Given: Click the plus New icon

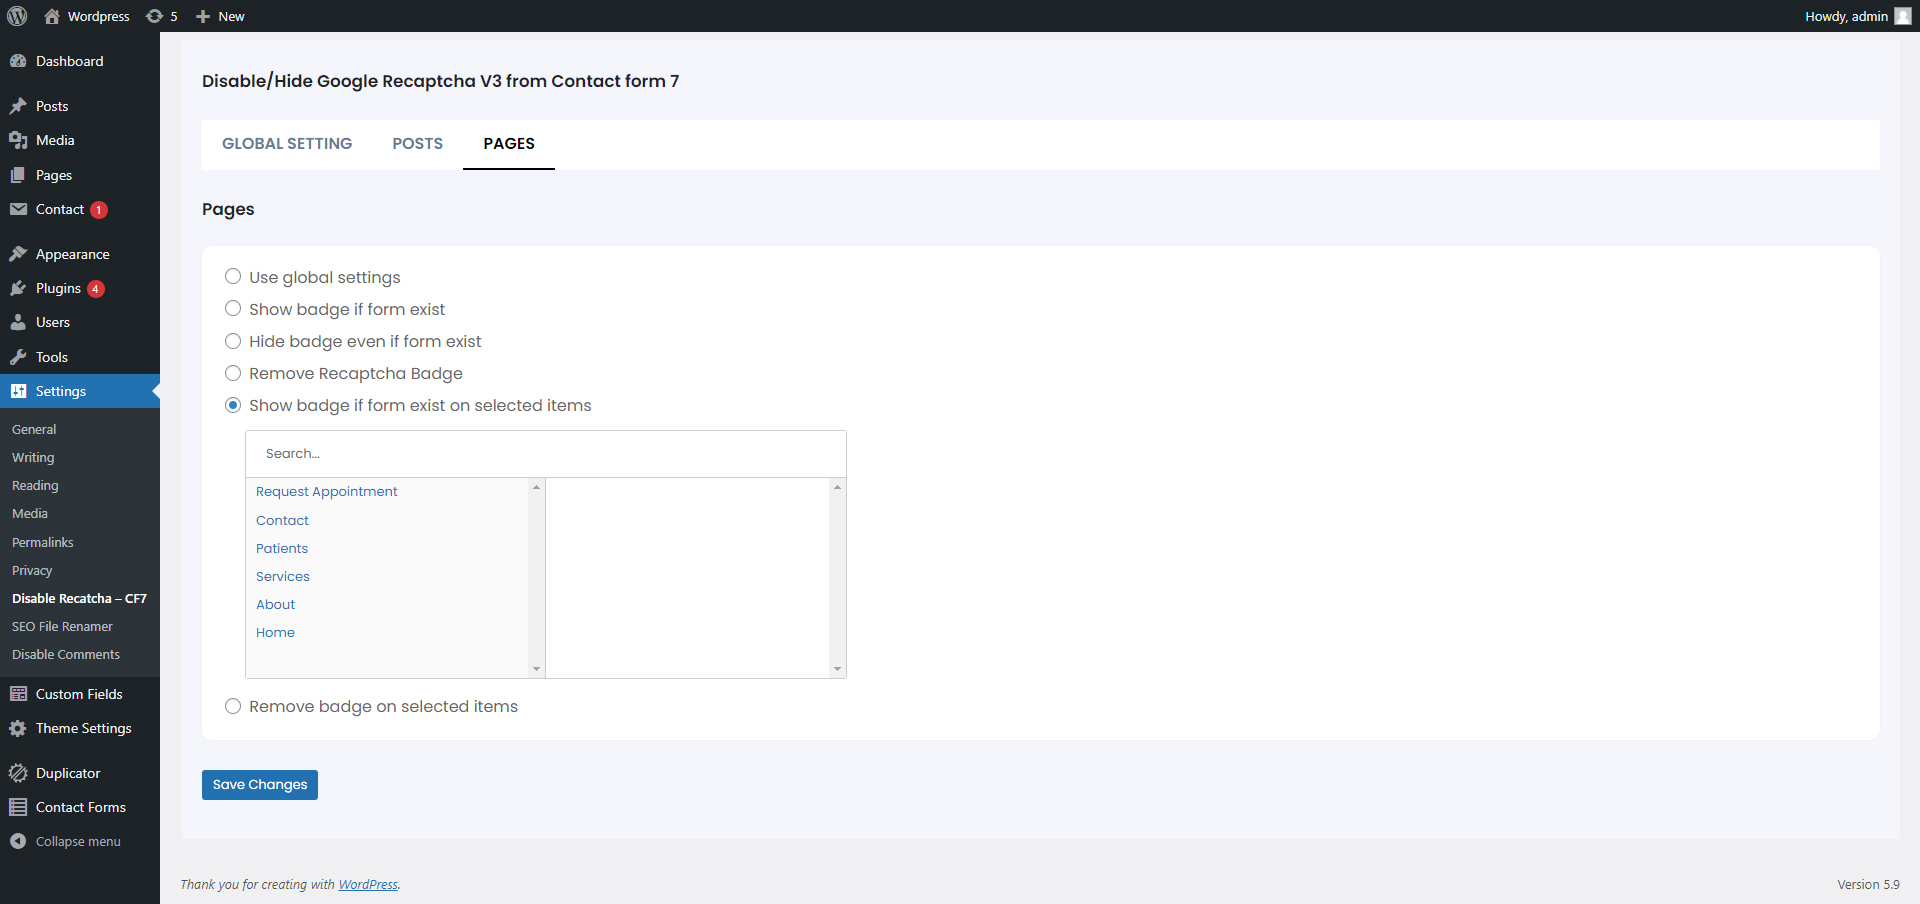Looking at the screenshot, I should coord(203,16).
